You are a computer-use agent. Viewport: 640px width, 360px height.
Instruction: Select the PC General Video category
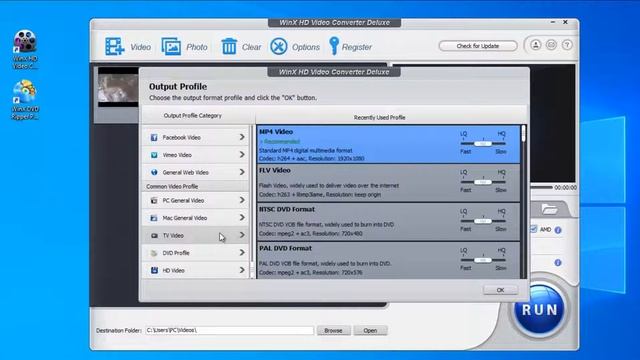[x=196, y=200]
